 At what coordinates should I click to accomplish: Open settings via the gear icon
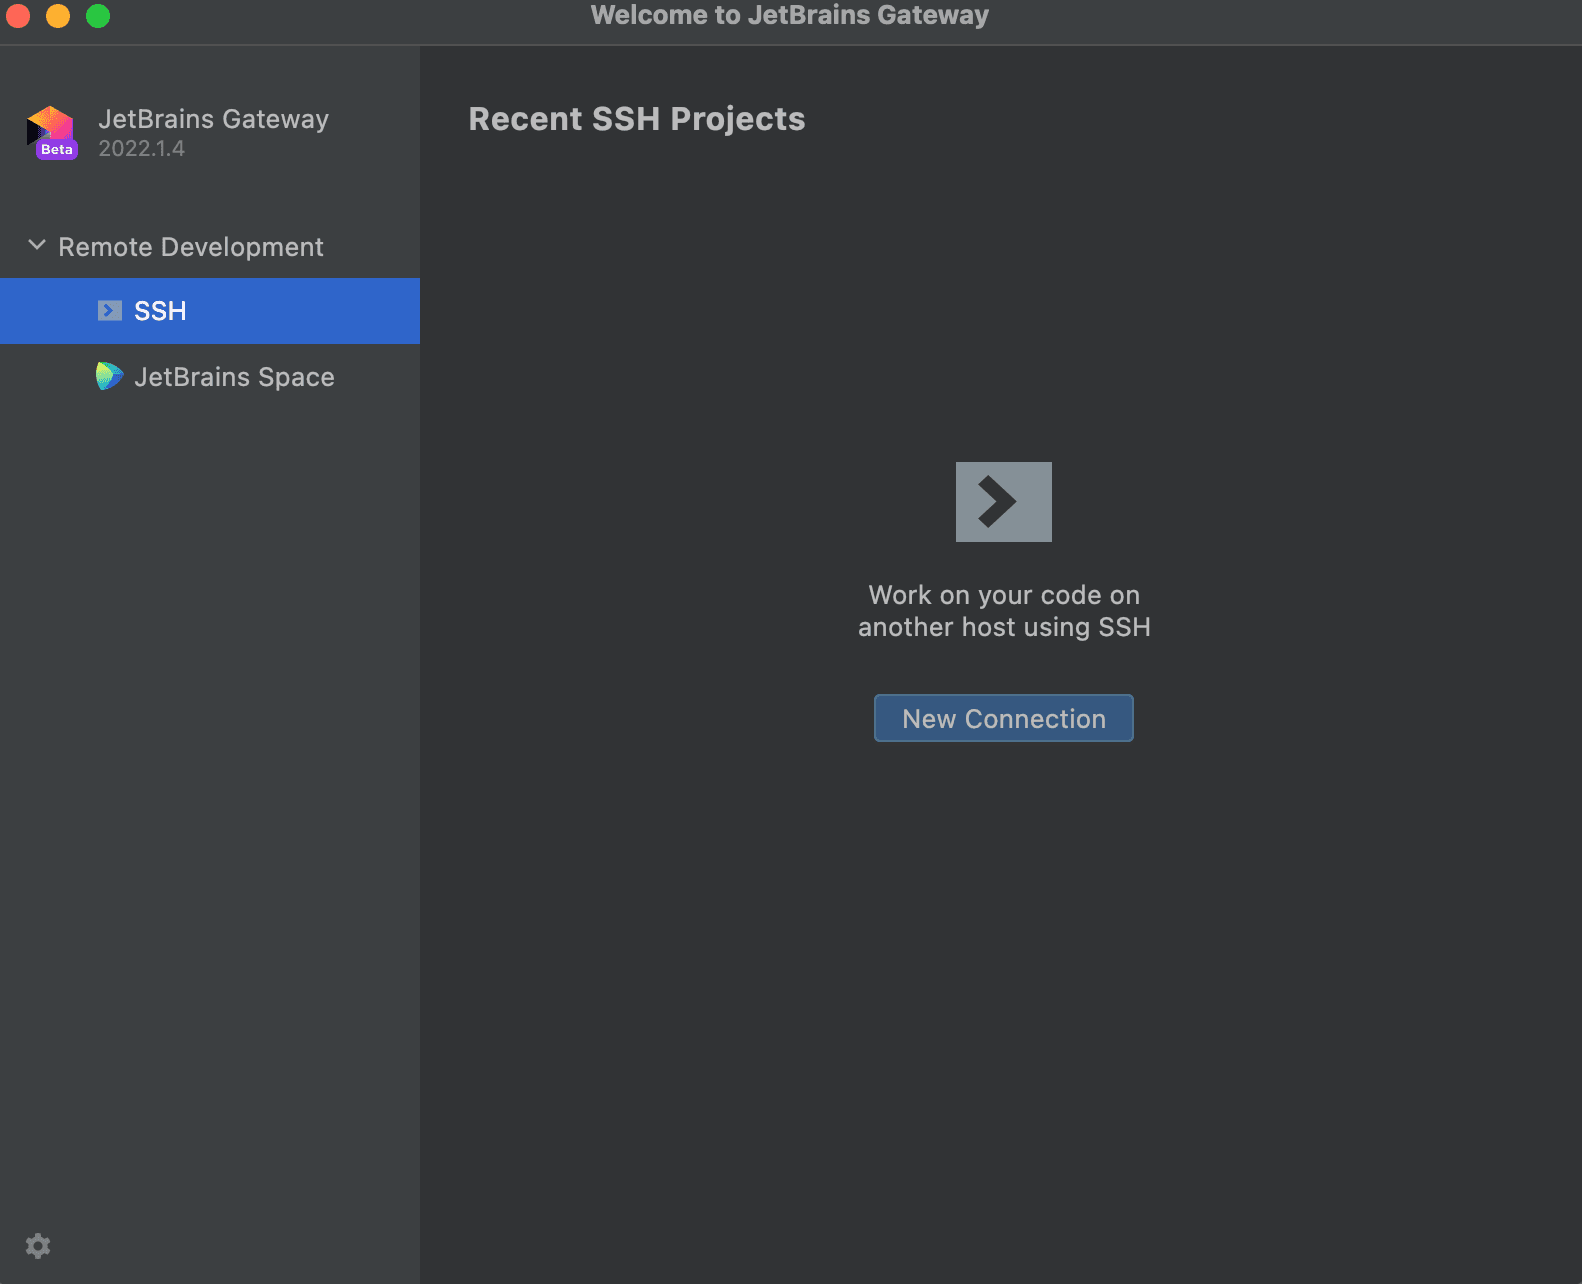point(38,1246)
